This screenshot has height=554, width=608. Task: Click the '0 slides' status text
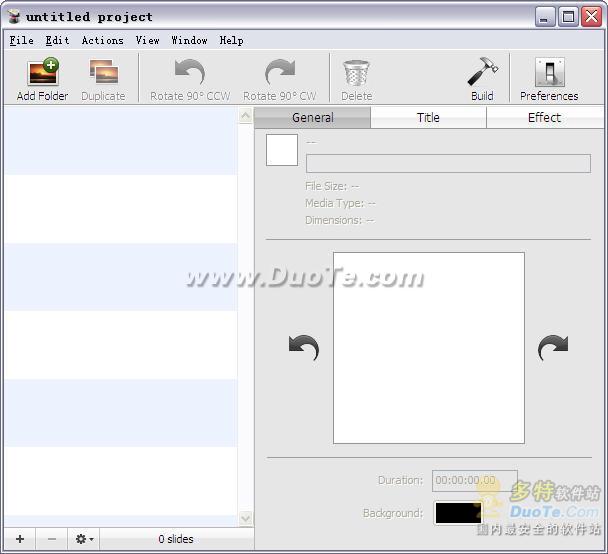pos(176,539)
